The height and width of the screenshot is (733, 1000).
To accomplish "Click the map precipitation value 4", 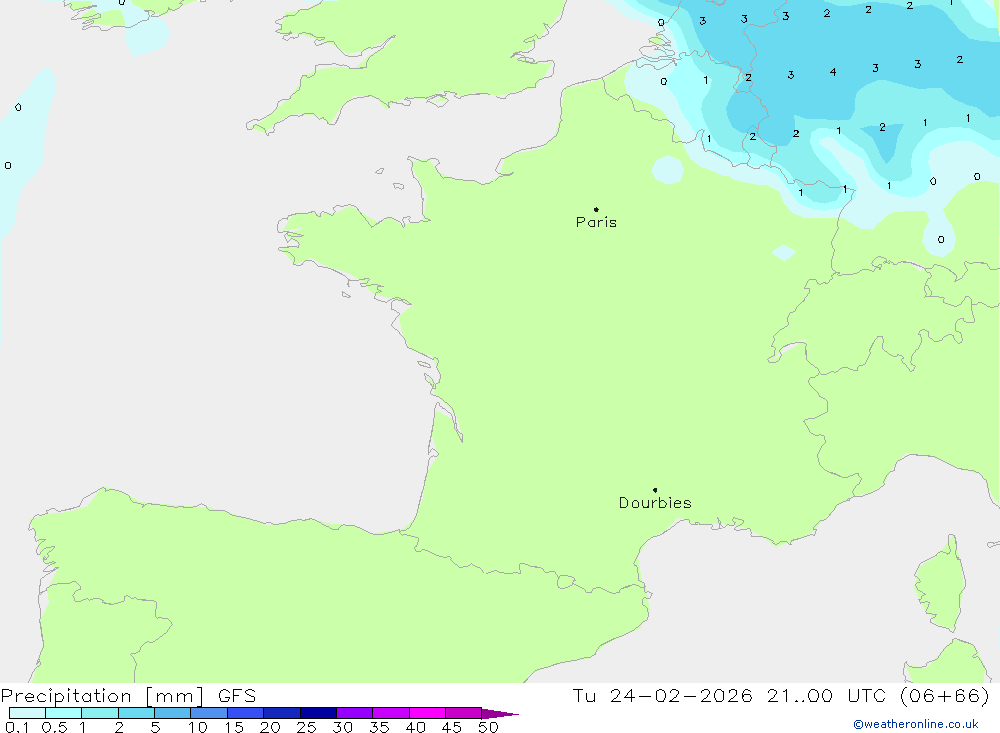I will [833, 72].
